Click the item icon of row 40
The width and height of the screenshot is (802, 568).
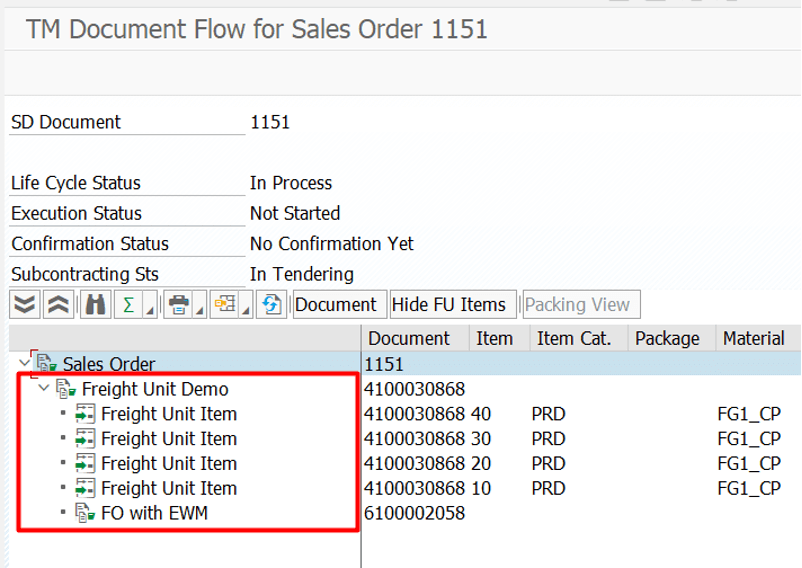[85, 414]
